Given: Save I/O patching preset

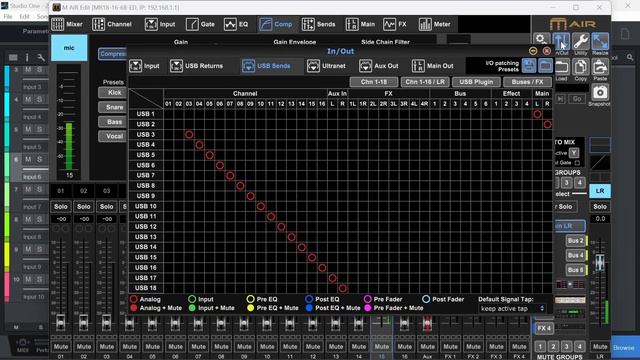Looking at the screenshot, I should (529, 66).
